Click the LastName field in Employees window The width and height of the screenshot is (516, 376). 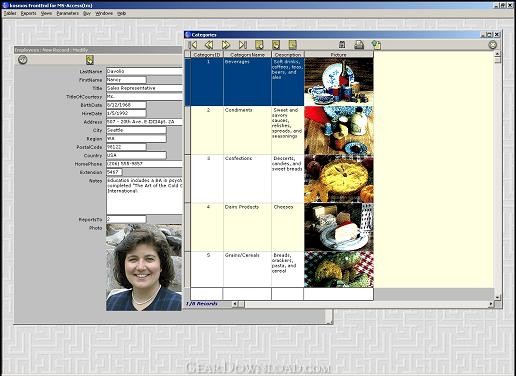[x=144, y=71]
